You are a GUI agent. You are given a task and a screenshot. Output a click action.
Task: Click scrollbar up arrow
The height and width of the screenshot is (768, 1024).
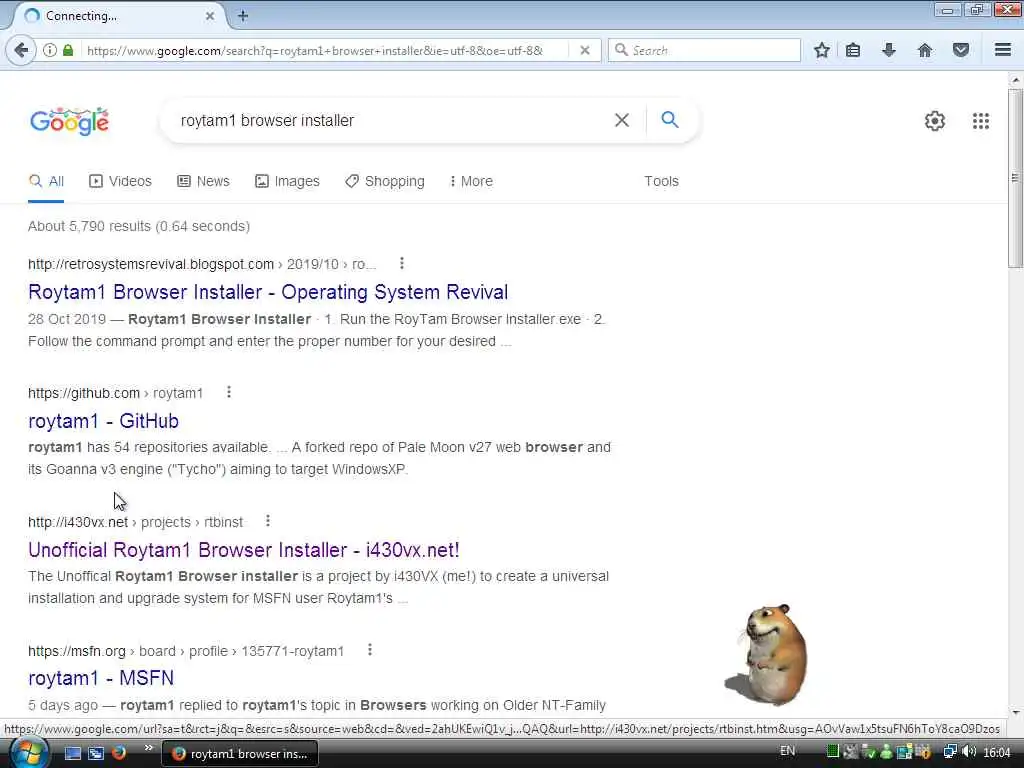tap(1015, 80)
